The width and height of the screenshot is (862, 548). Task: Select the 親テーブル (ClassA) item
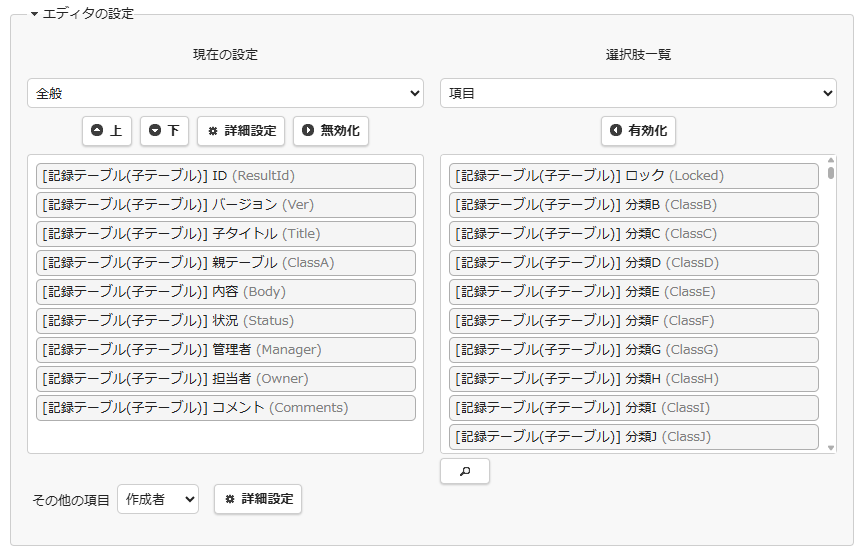click(x=226, y=263)
